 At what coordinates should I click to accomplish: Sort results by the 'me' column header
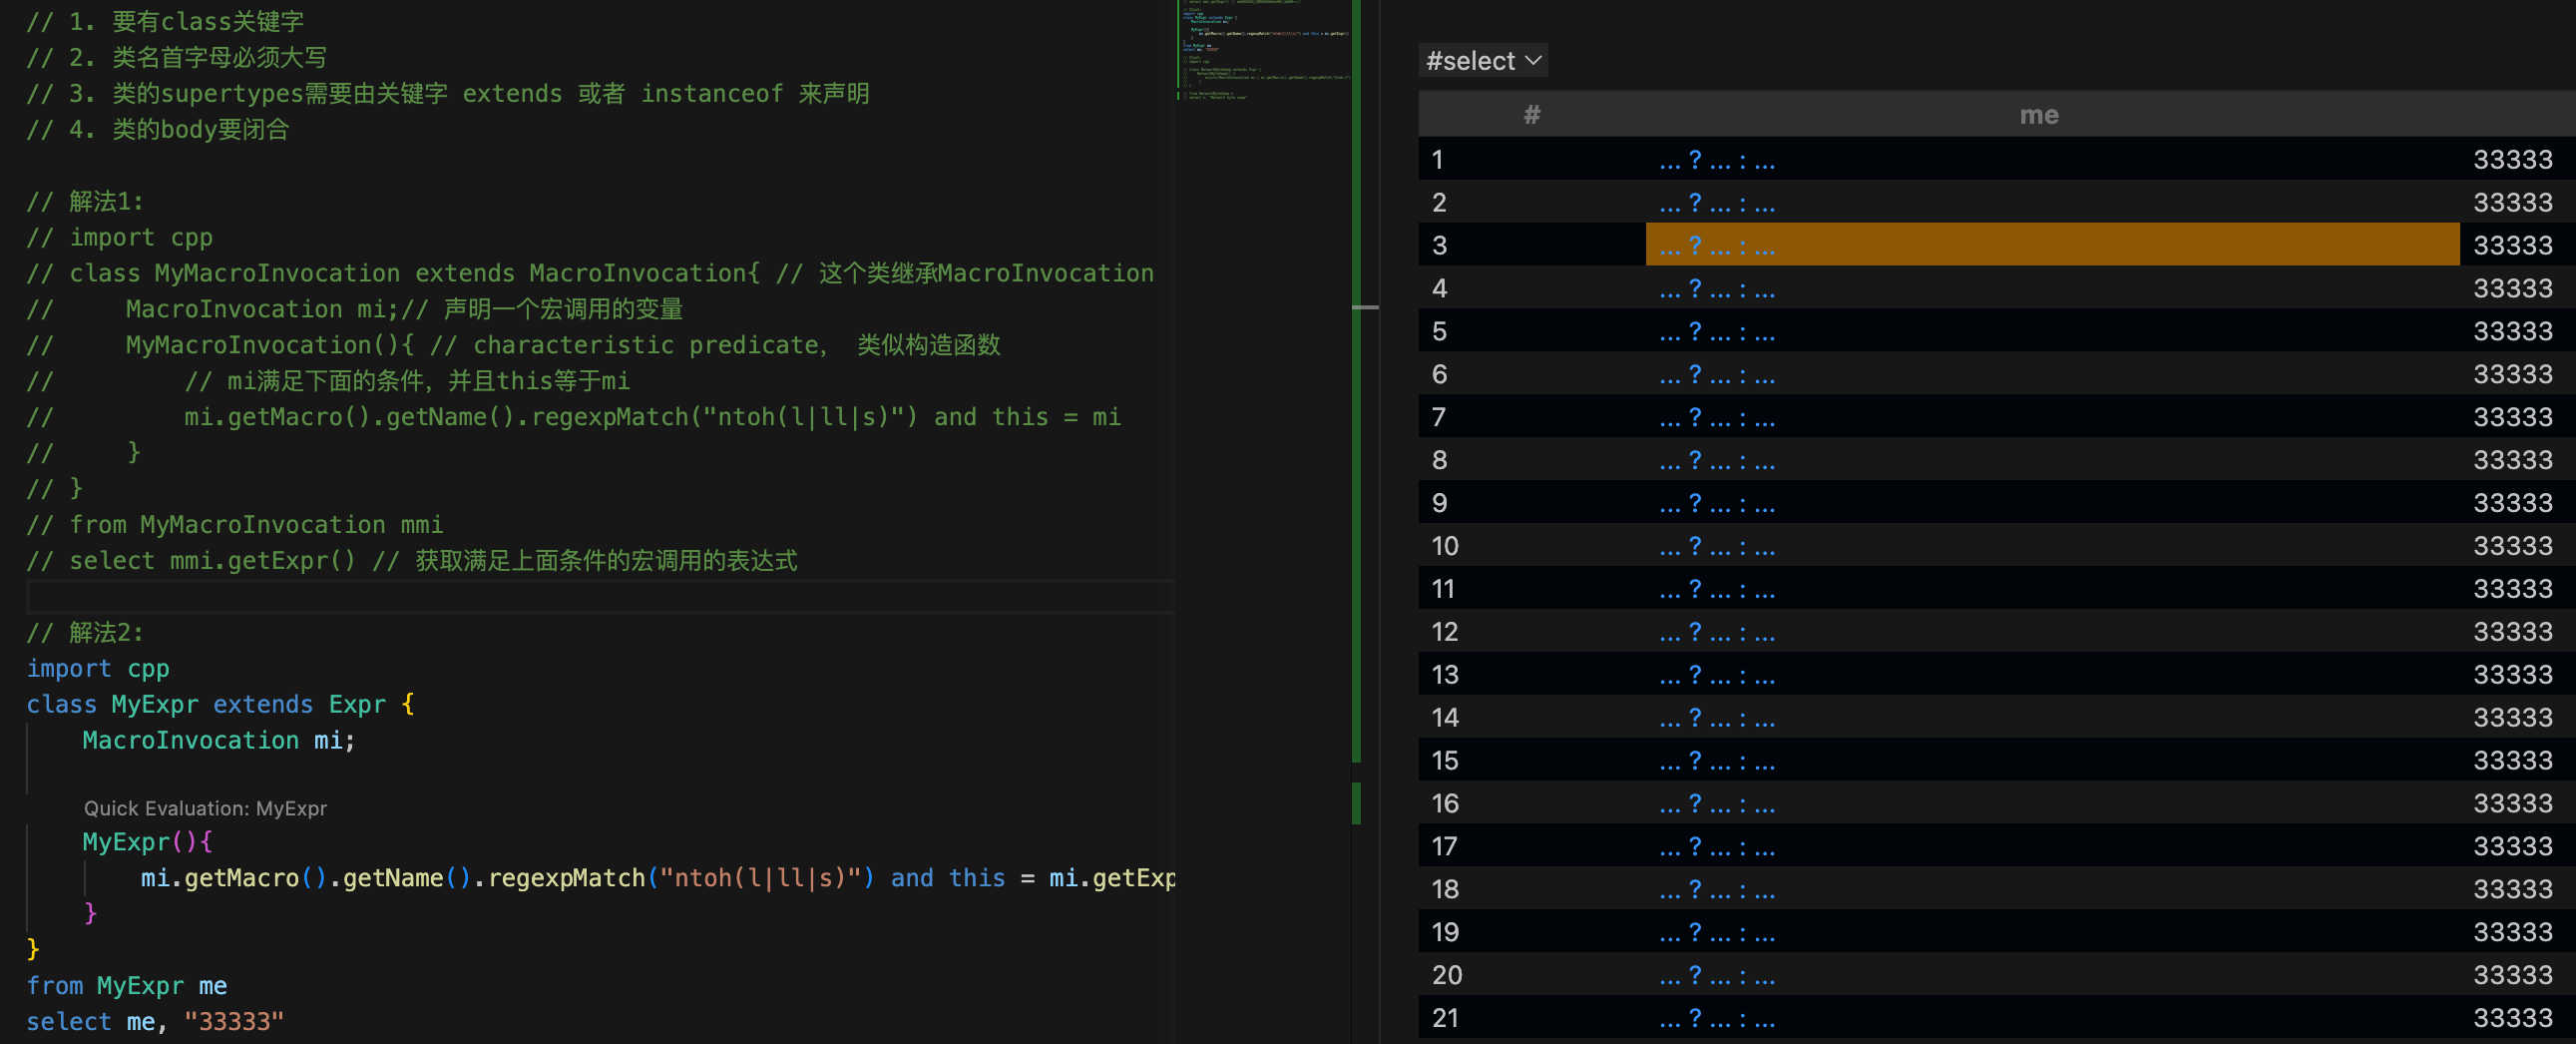pos(2038,115)
